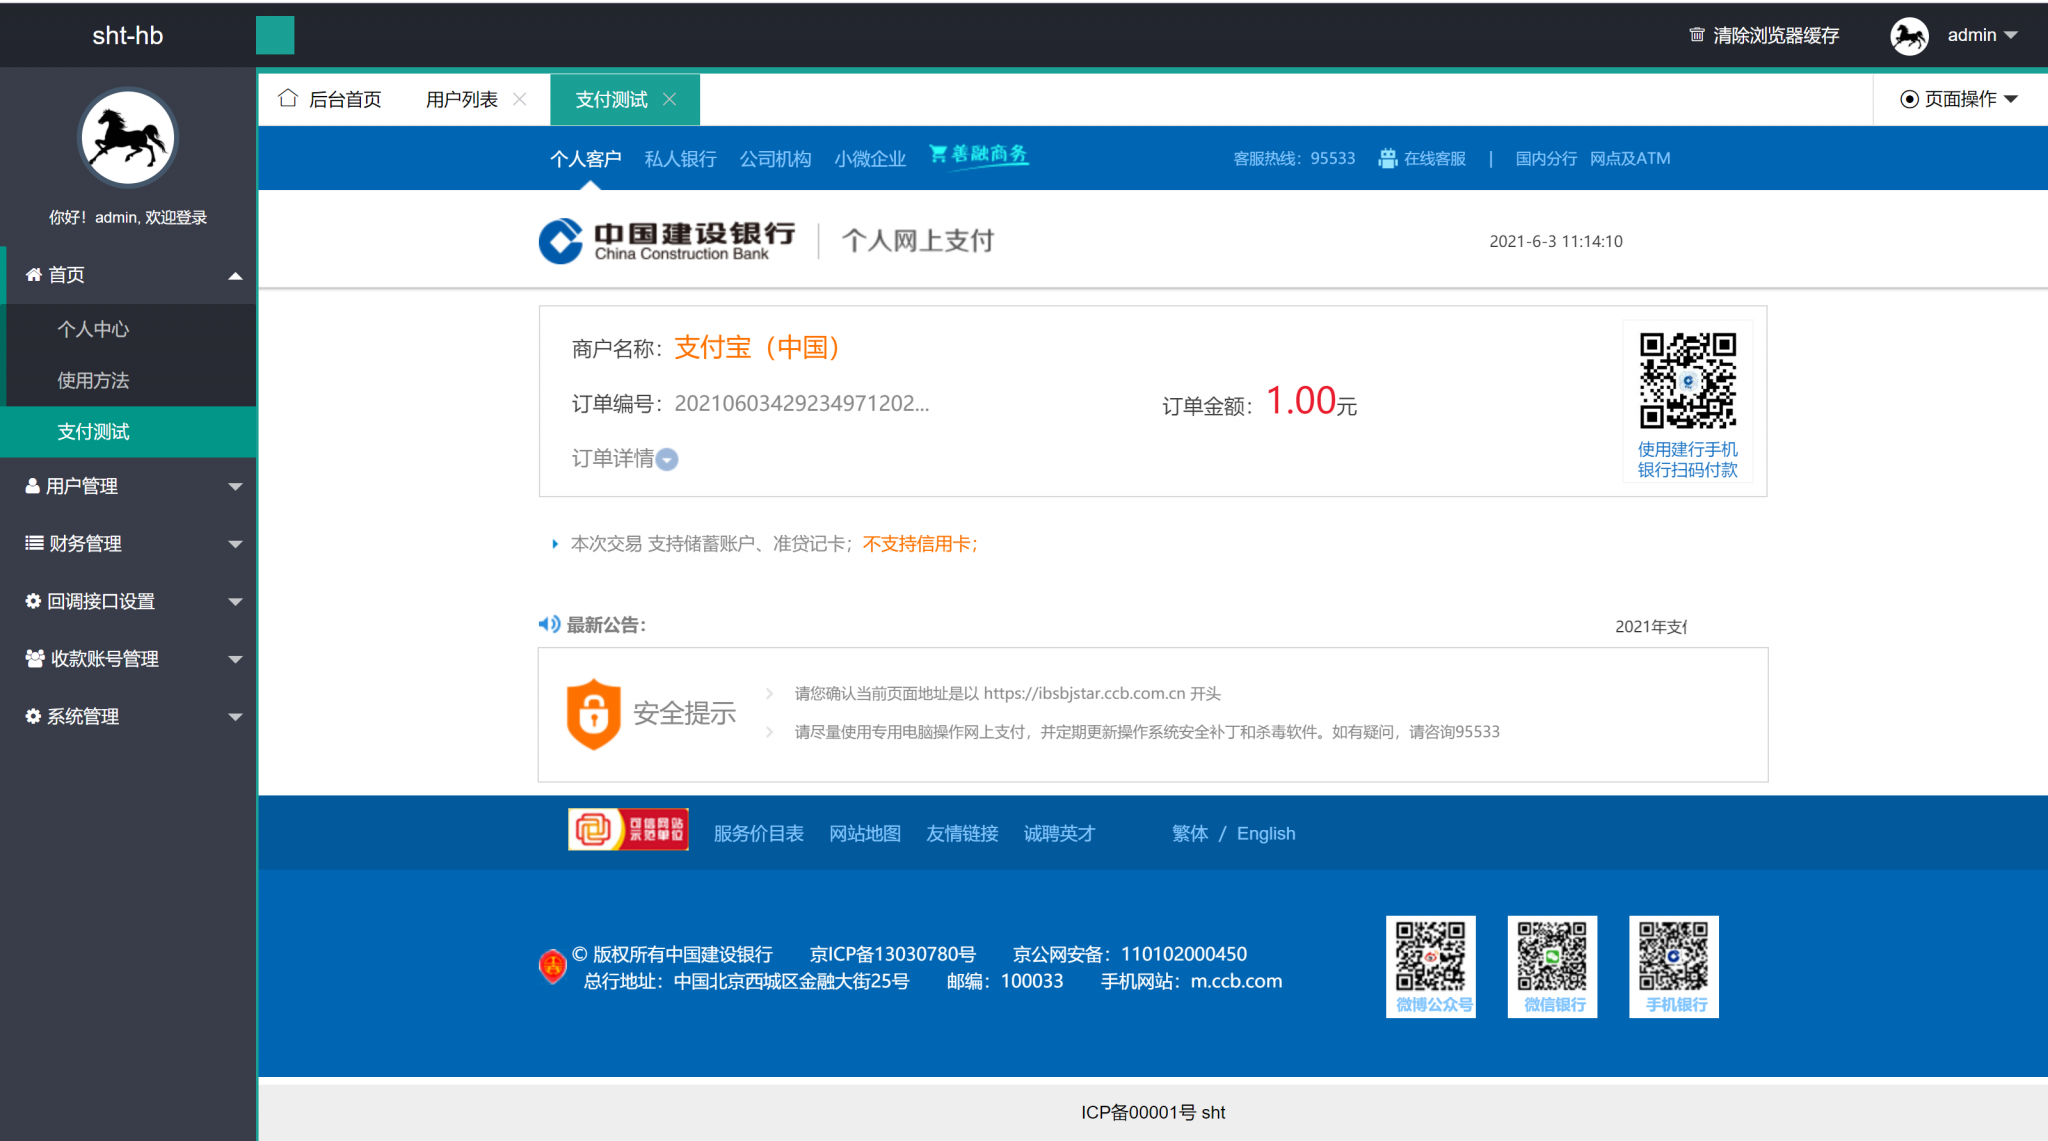Close the 用户列表 tab

tap(520, 99)
